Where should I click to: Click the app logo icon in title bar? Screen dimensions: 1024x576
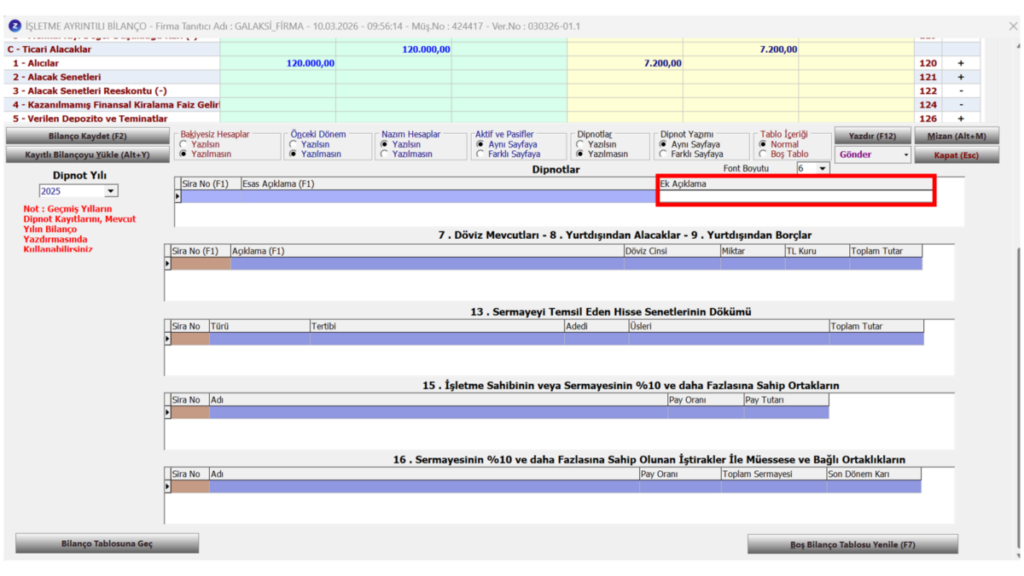(x=14, y=26)
